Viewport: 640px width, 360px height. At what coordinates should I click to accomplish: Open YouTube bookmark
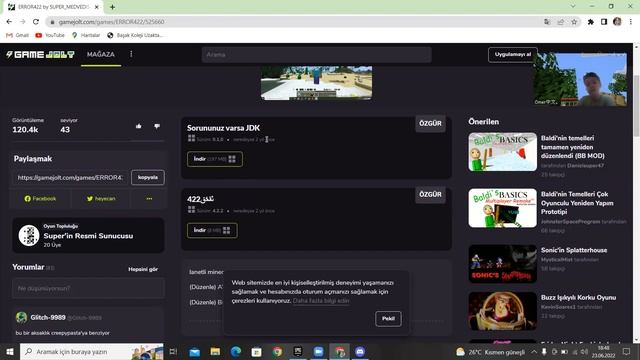(50, 35)
